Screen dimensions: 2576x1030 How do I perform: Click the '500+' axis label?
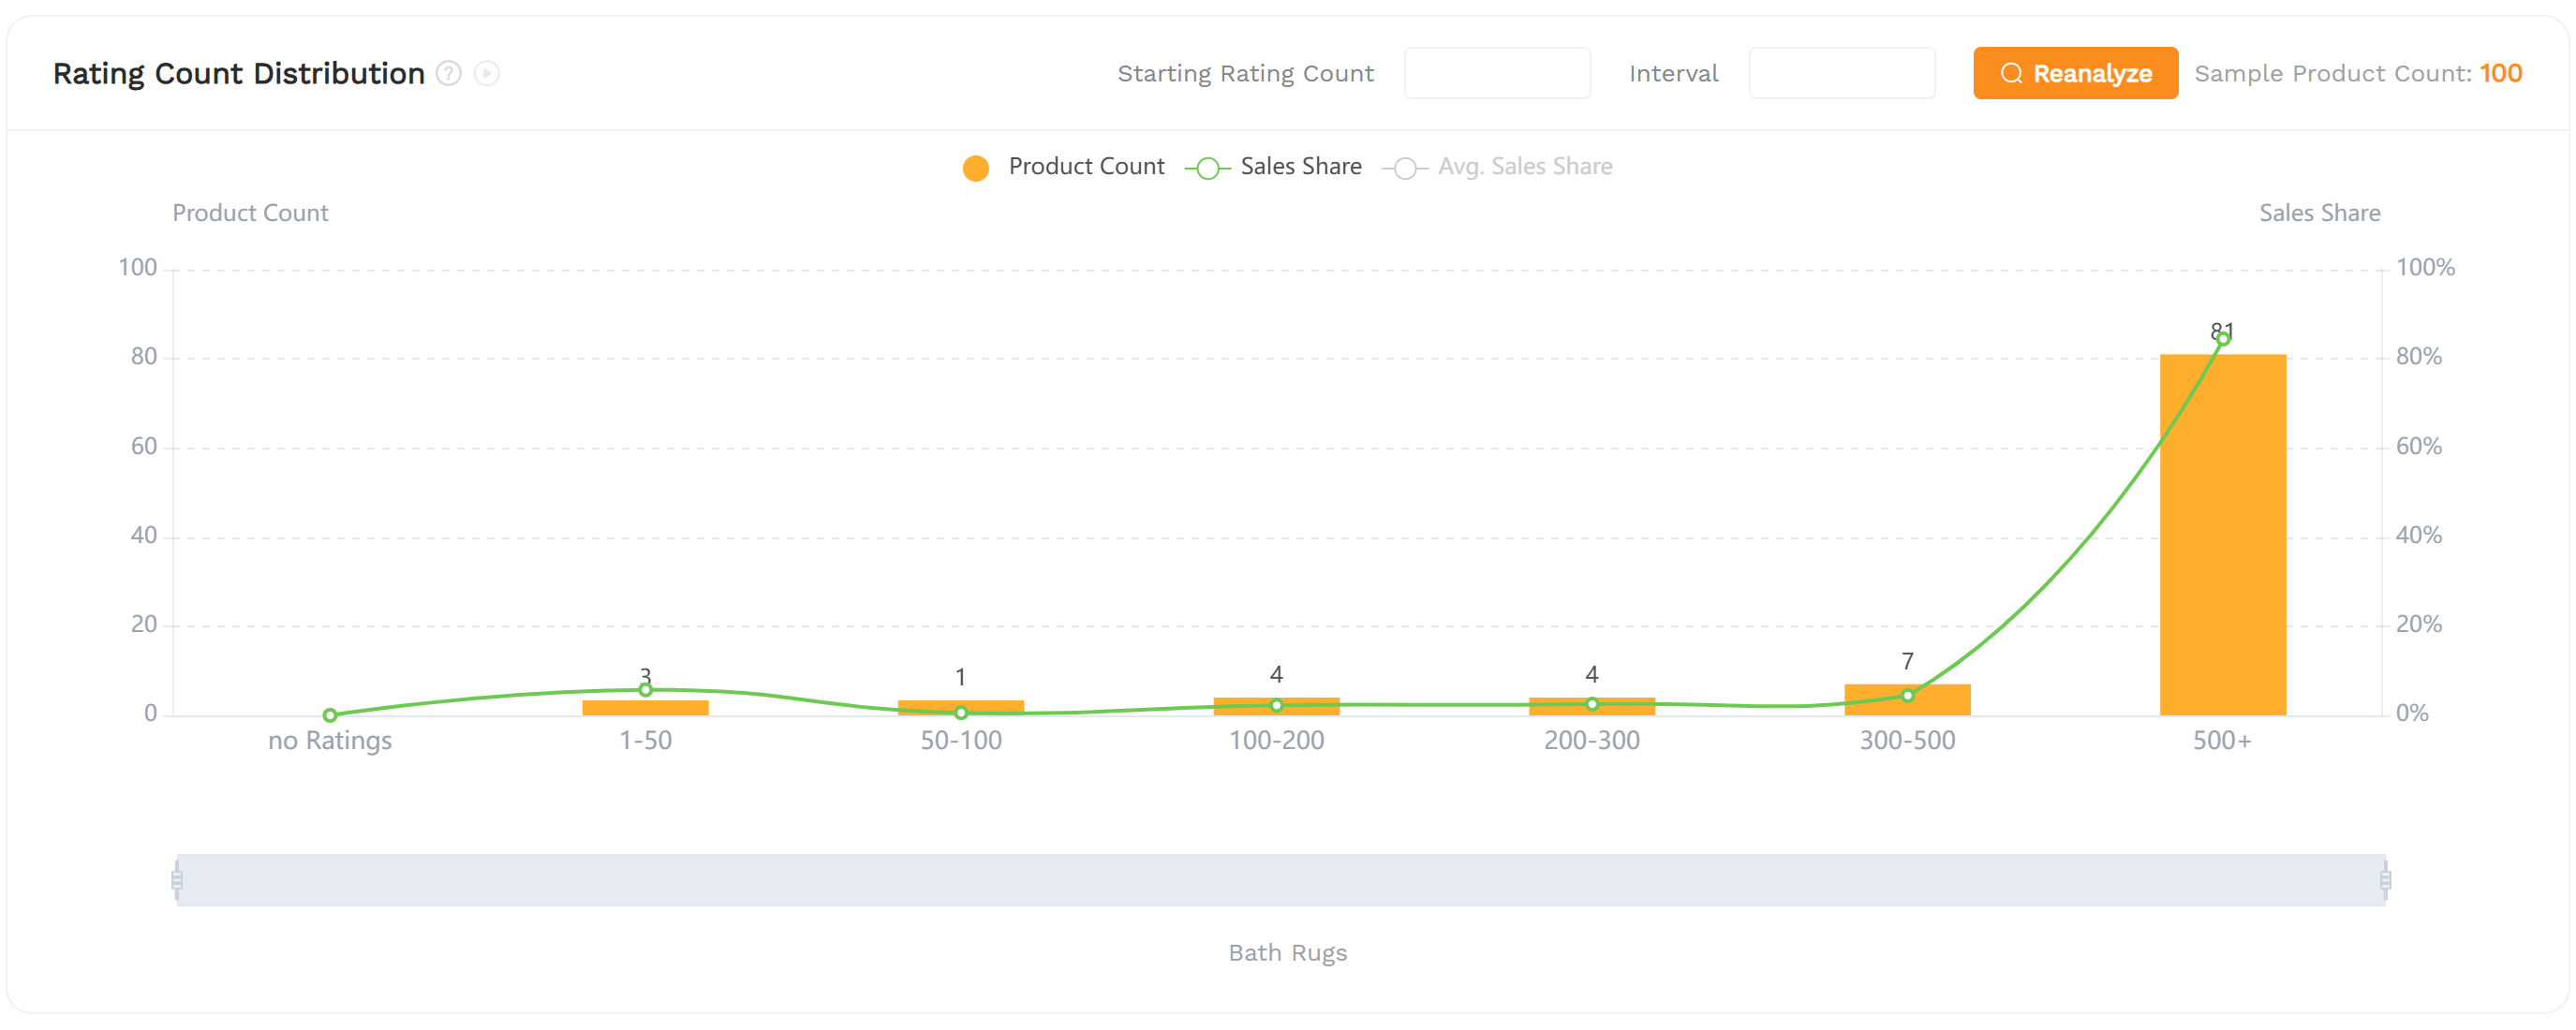point(2222,741)
